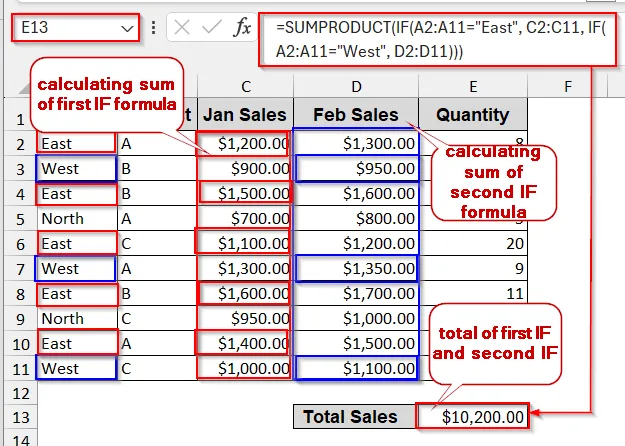
Task: Click Feb Sales cell $1,600.00
Action: click(x=356, y=194)
